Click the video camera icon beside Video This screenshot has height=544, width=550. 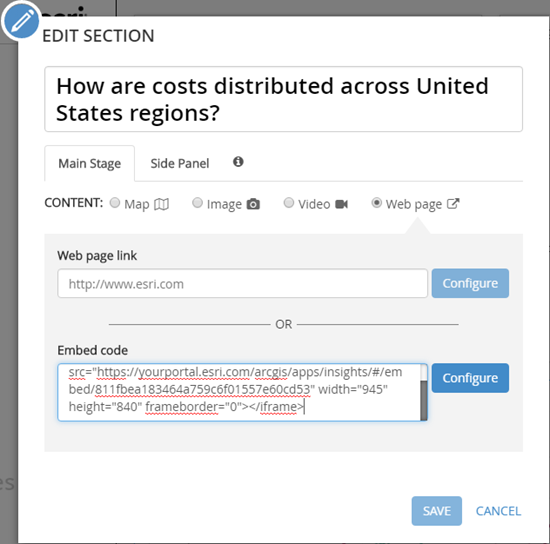coord(341,204)
